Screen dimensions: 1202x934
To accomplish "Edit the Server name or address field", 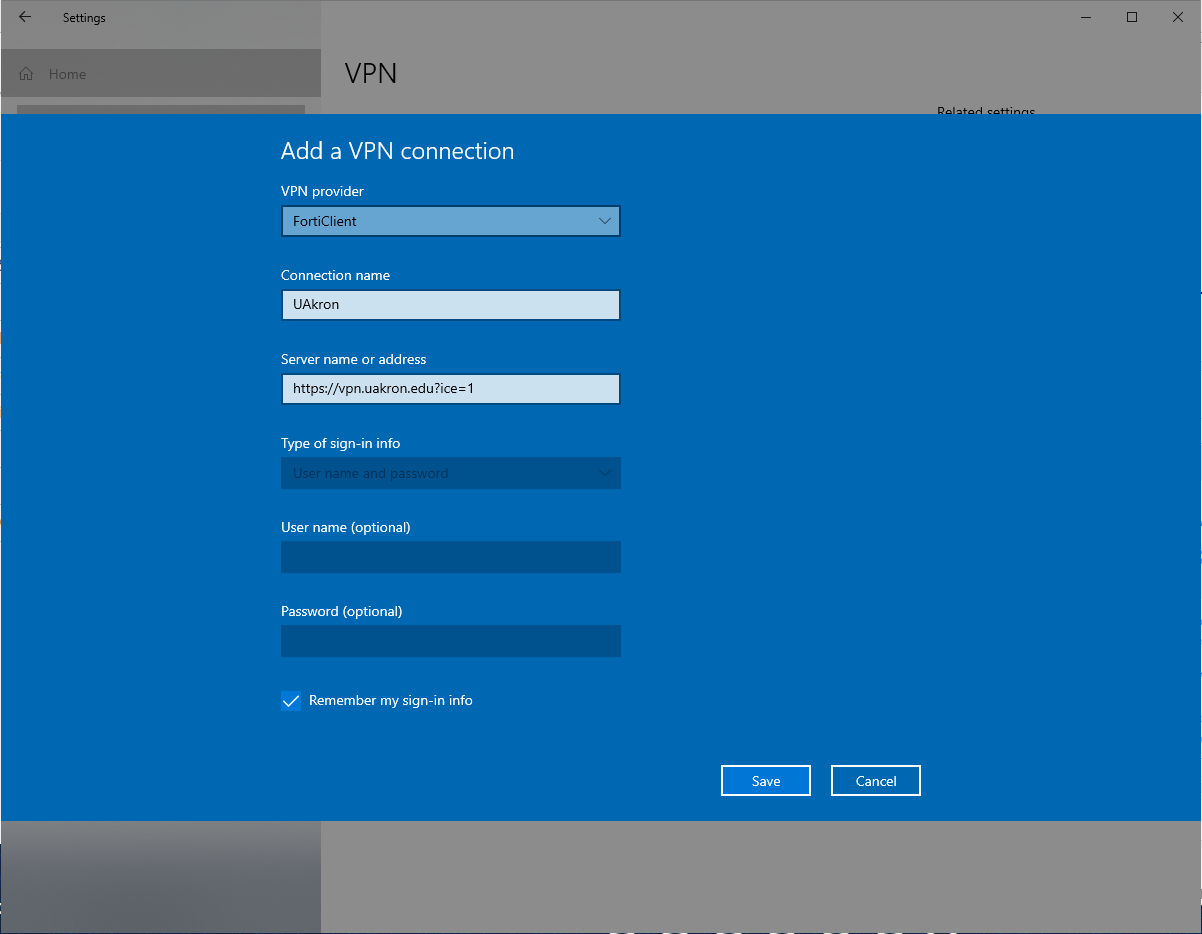I will coord(451,389).
